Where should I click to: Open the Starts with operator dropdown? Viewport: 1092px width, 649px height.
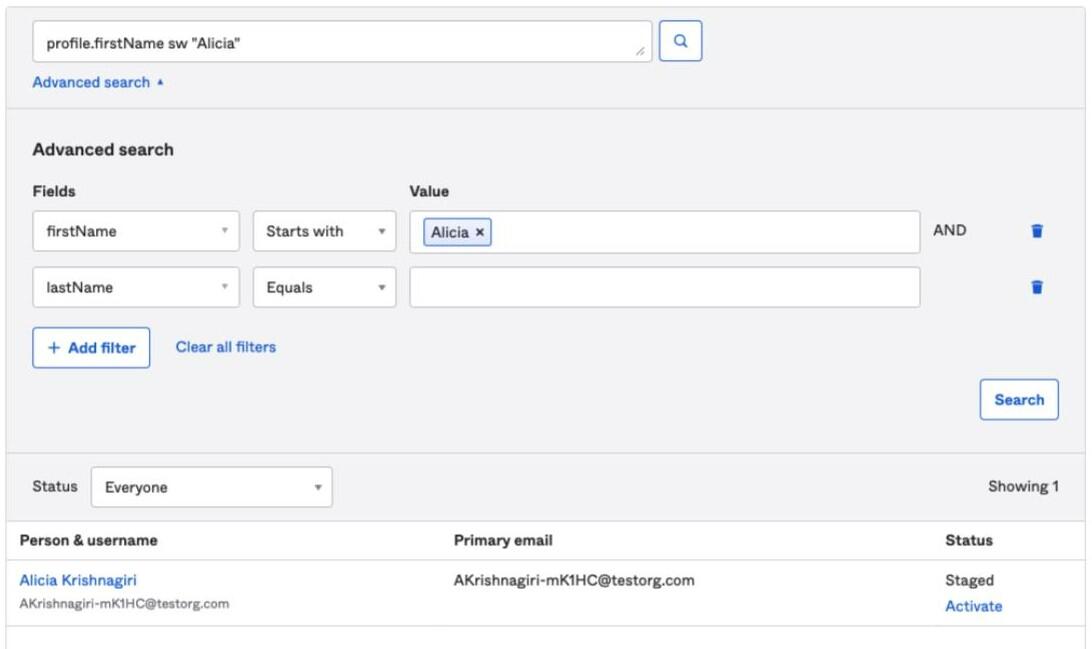click(x=324, y=231)
